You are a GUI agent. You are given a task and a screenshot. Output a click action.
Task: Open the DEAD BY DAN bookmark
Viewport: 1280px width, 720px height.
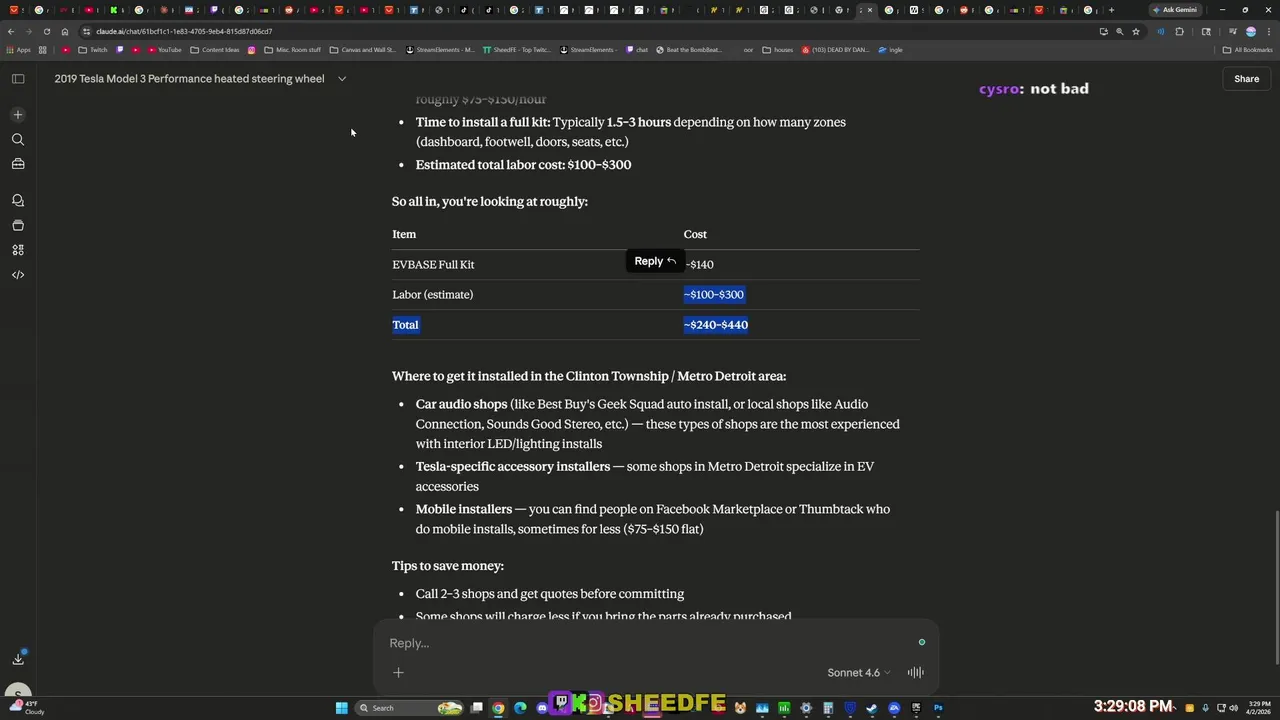[836, 49]
